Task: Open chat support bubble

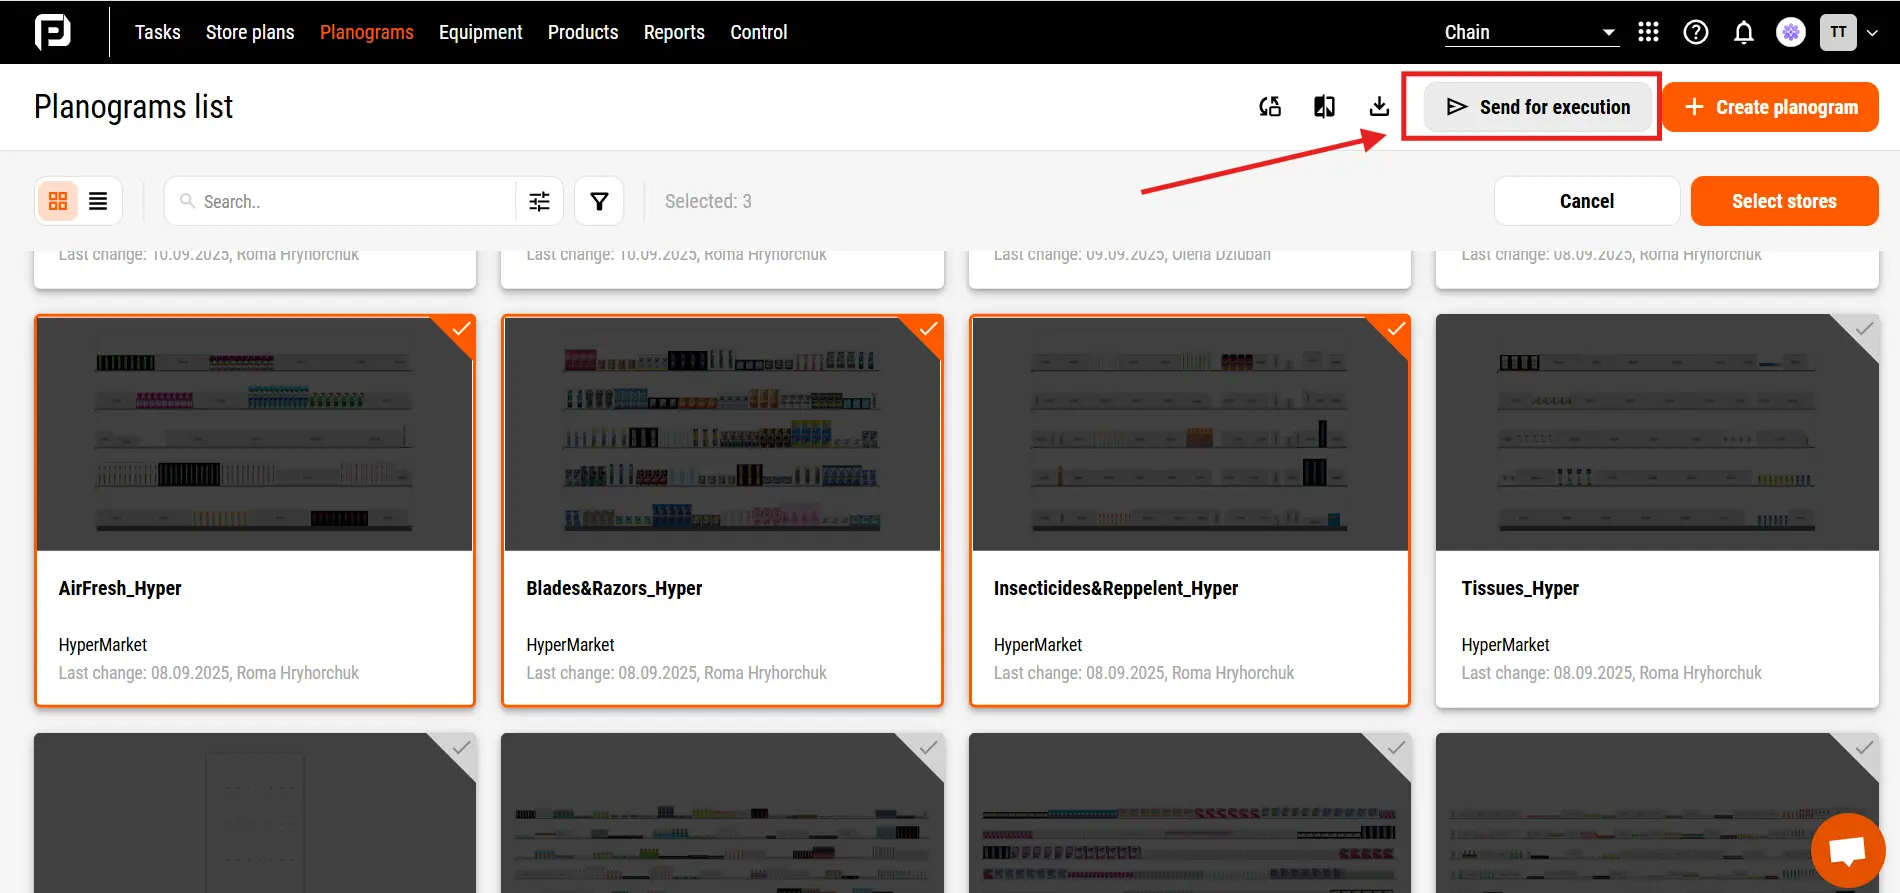Action: tap(1846, 851)
